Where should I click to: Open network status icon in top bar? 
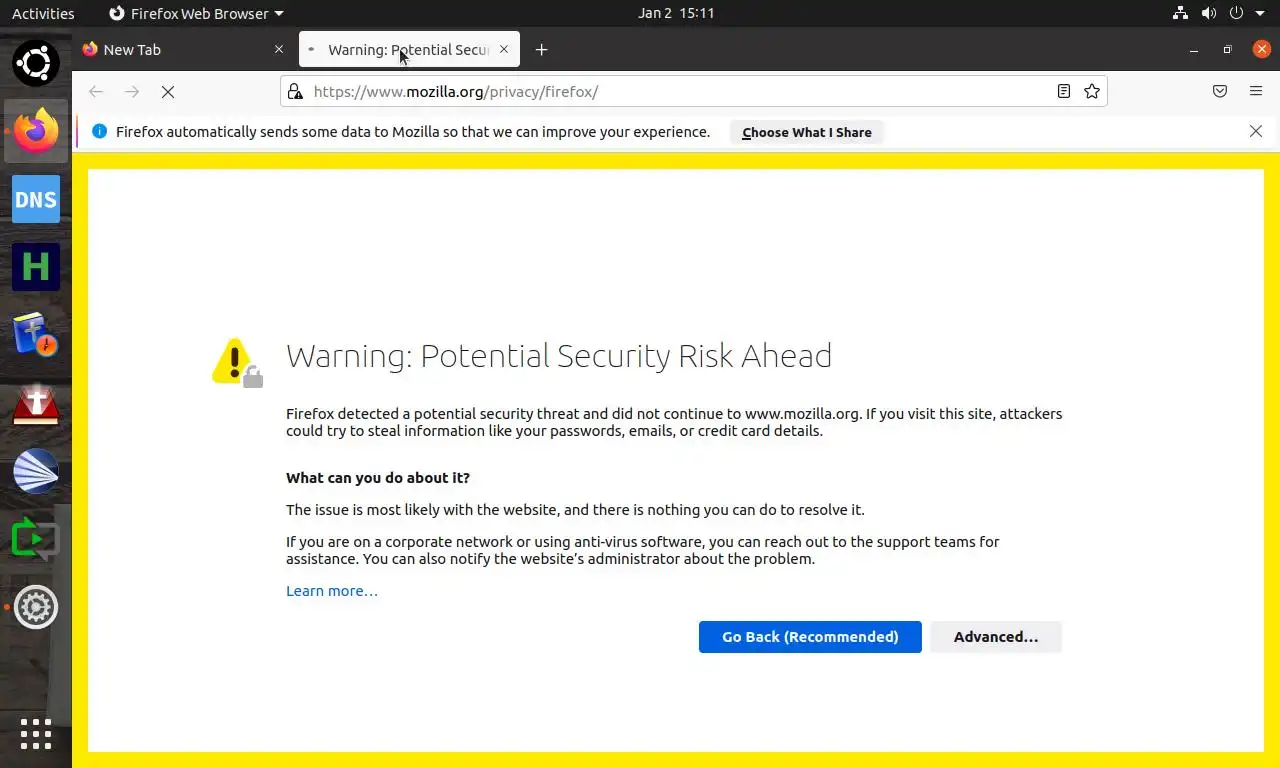click(x=1180, y=13)
